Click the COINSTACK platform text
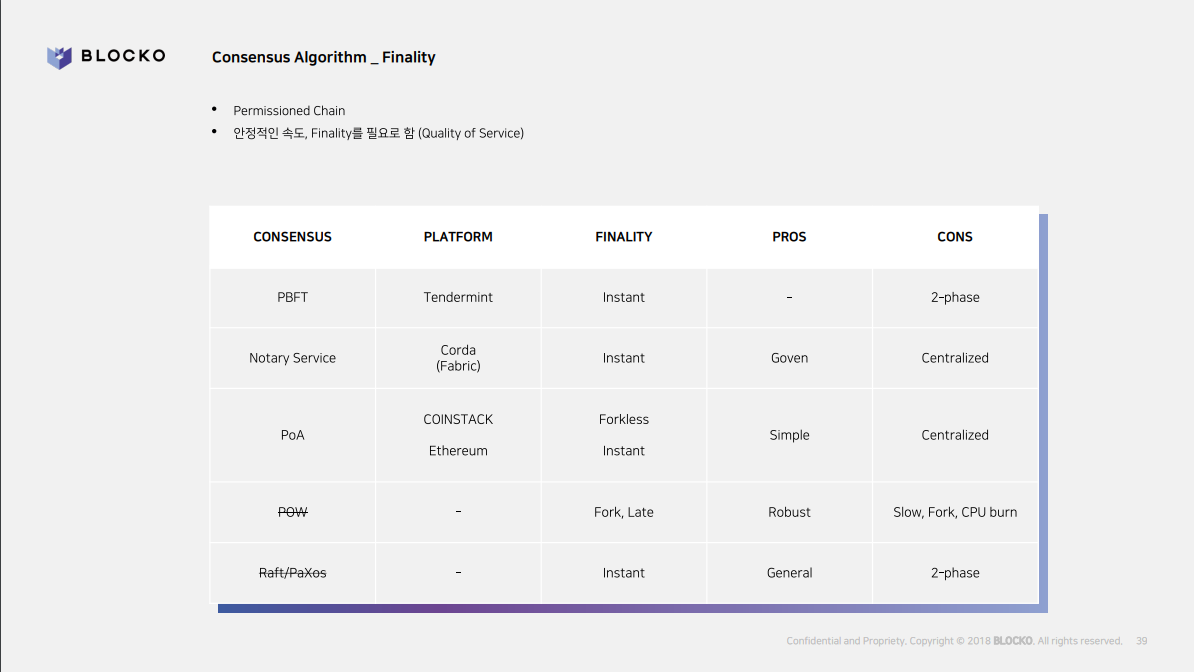 pos(458,419)
